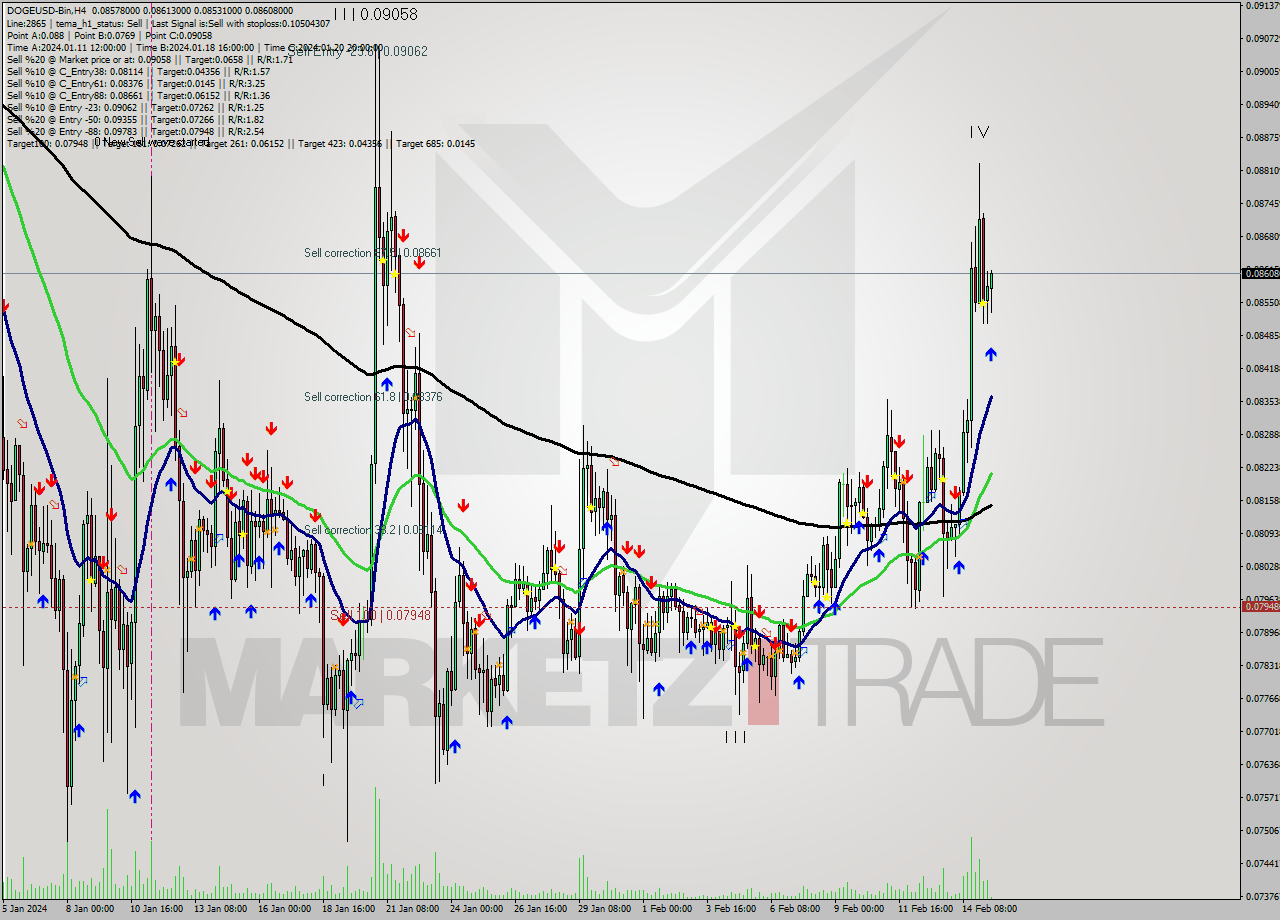Click the 0.08028 price axis label
The height and width of the screenshot is (920, 1280).
(1262, 567)
